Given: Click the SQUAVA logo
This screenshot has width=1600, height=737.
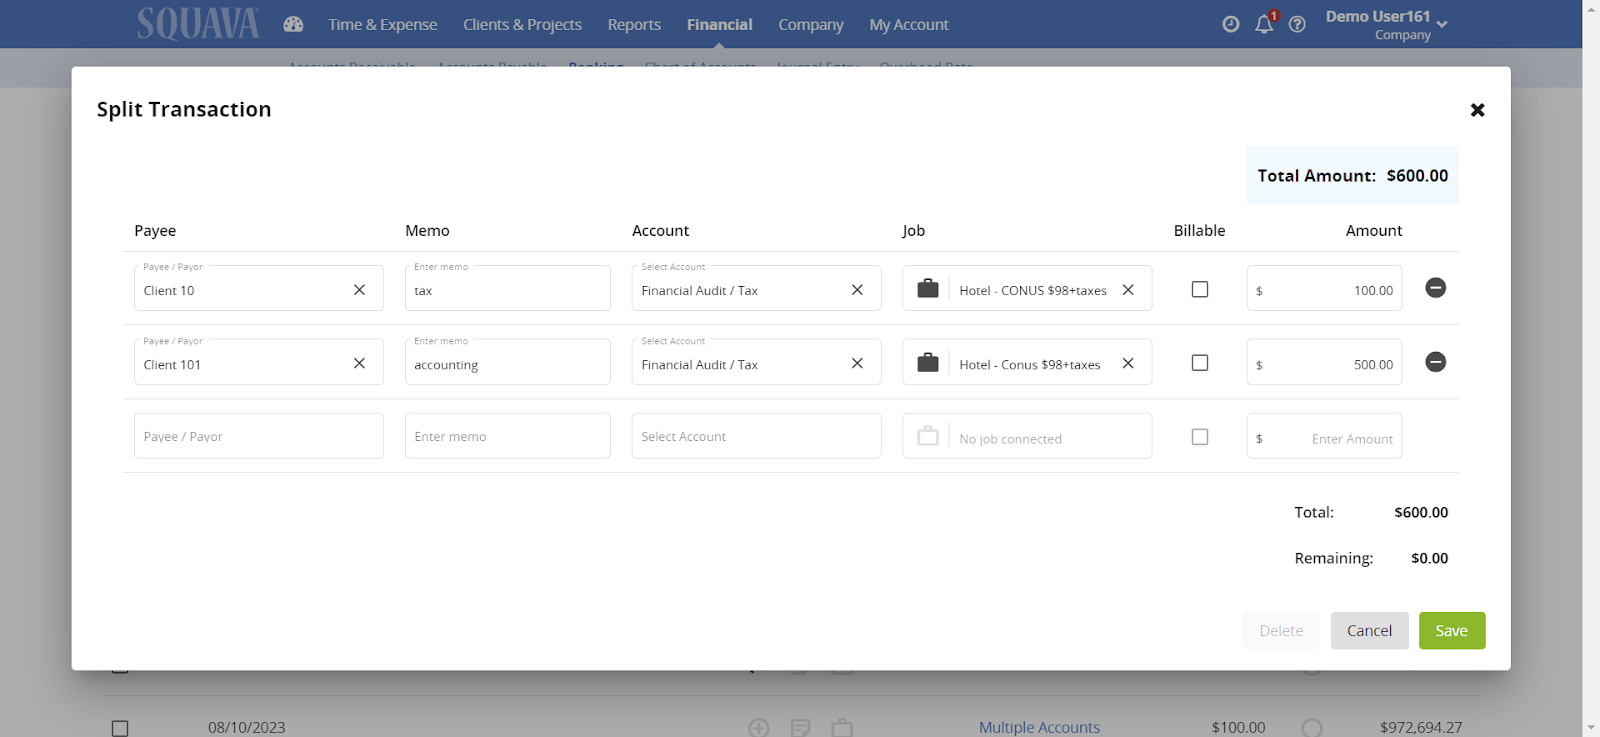Looking at the screenshot, I should coord(198,23).
